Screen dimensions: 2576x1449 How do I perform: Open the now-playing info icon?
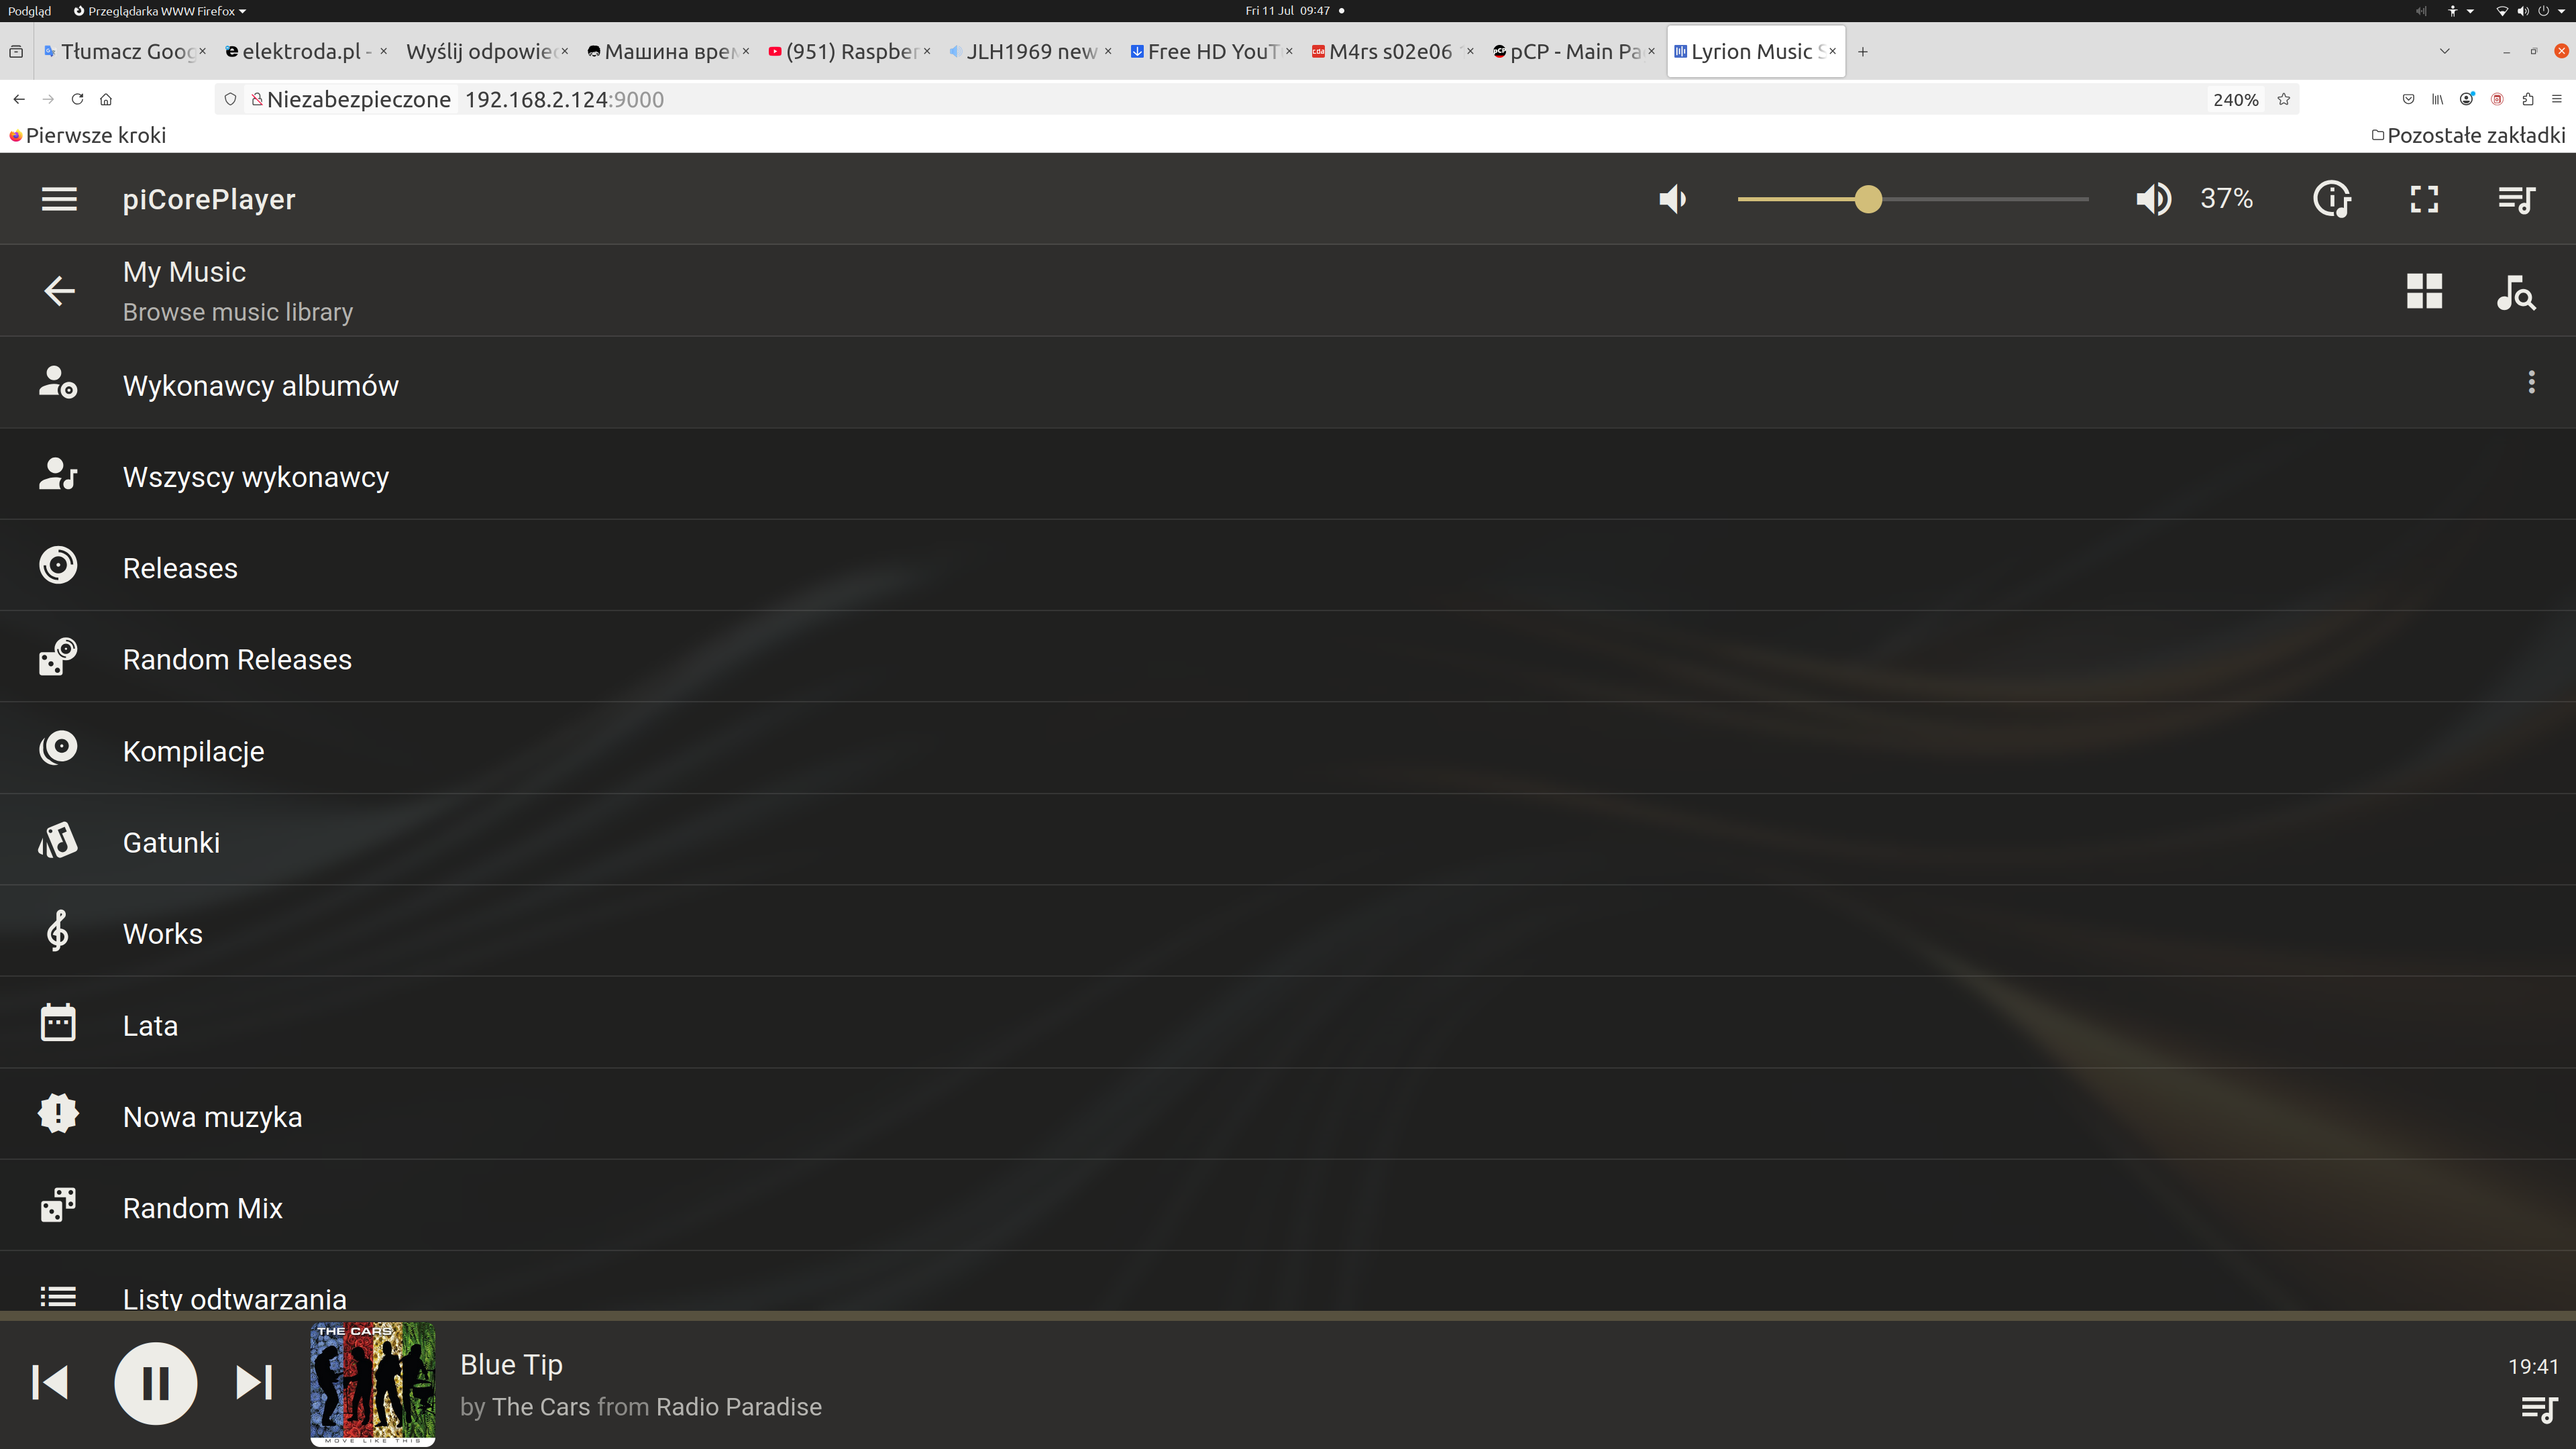tap(2332, 199)
